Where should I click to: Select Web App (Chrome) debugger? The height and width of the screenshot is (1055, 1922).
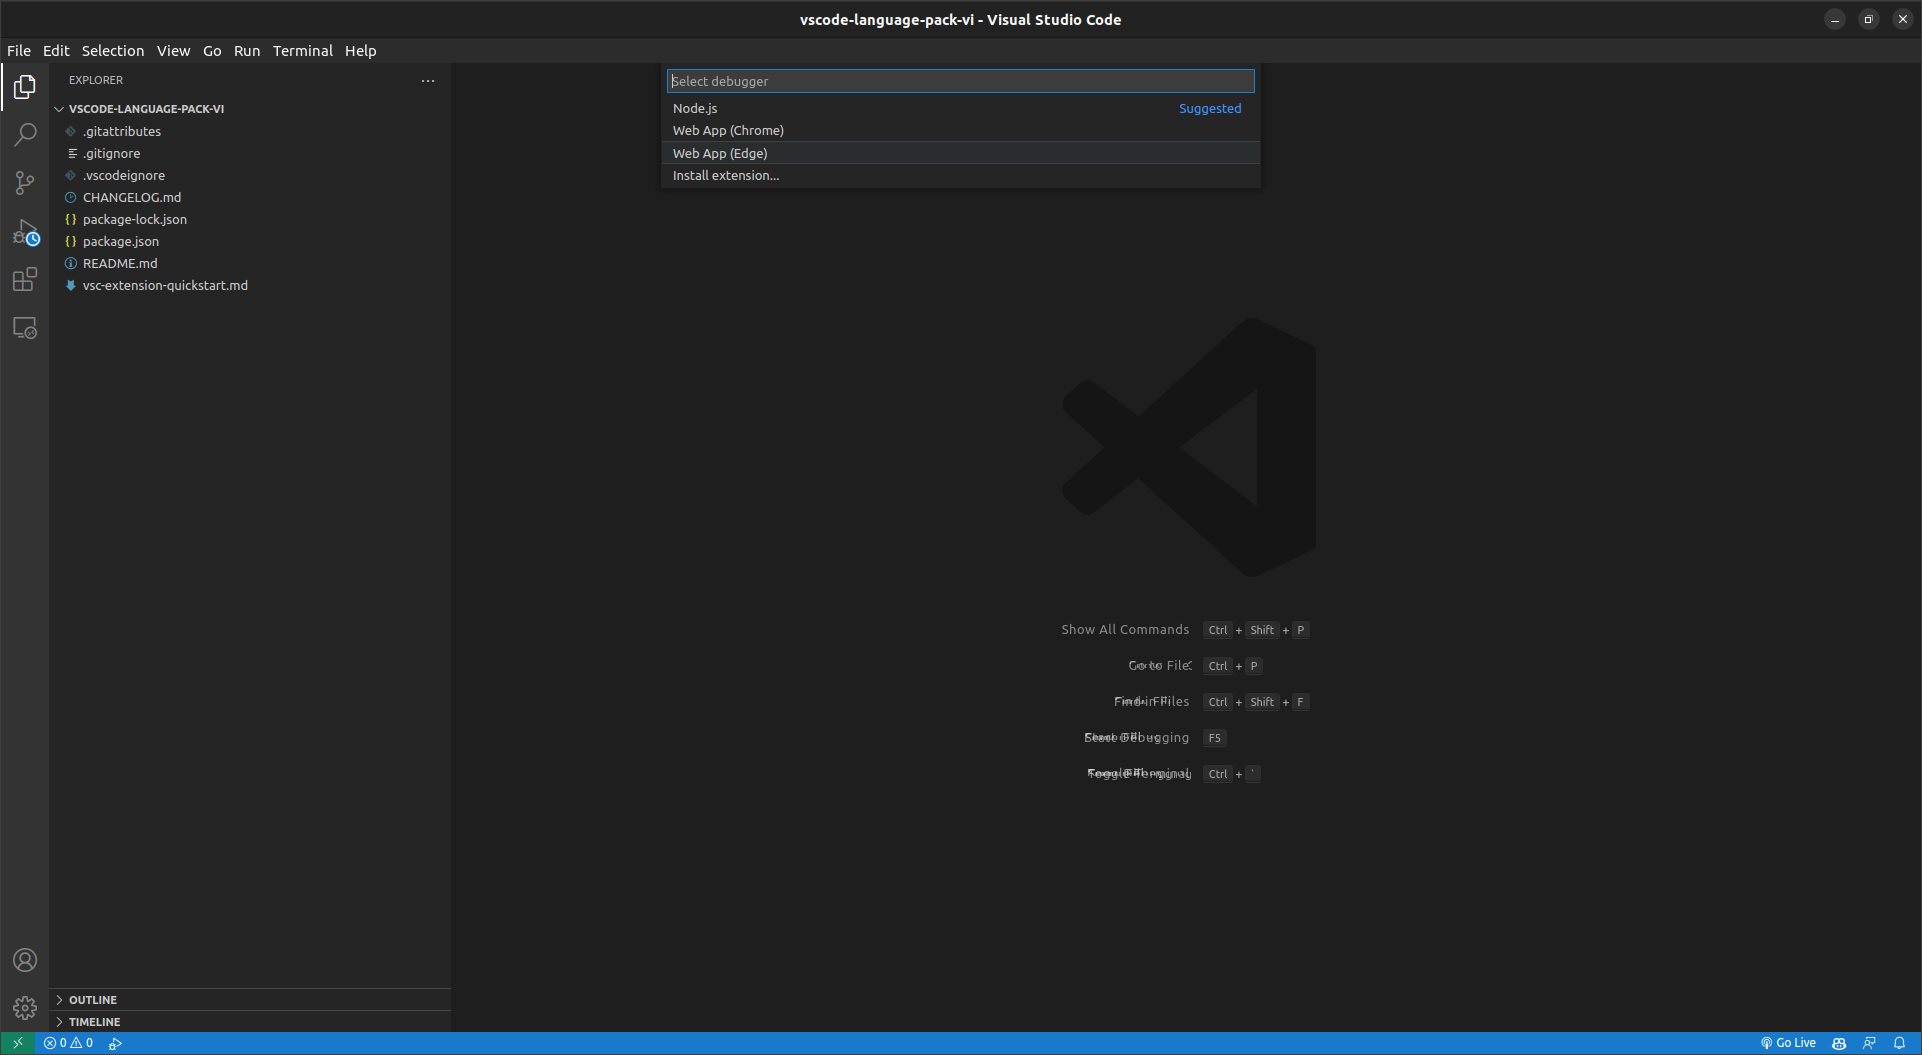[x=728, y=130]
